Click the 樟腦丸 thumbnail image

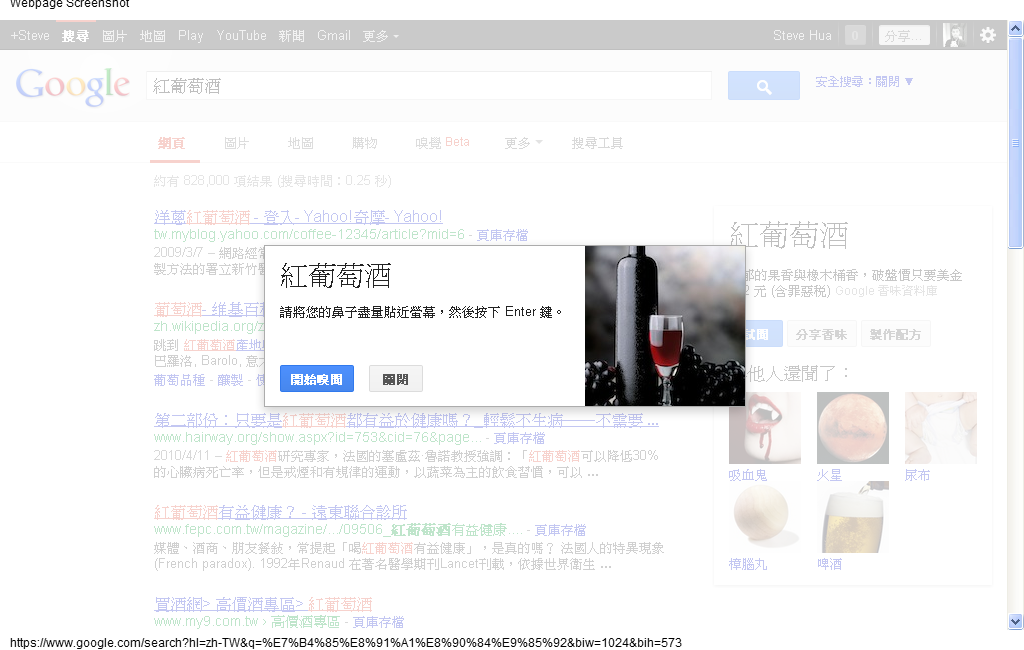[x=765, y=517]
